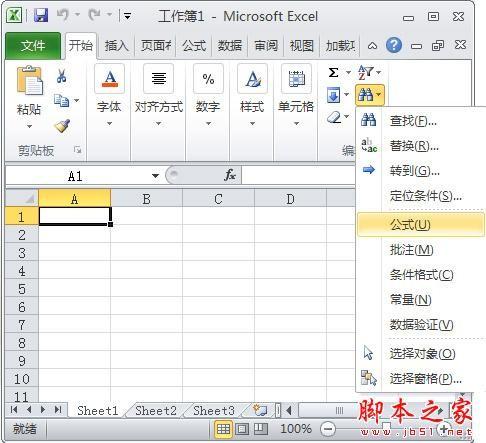Switch to the Sheet3 worksheet tab
486x443 pixels.
click(214, 410)
